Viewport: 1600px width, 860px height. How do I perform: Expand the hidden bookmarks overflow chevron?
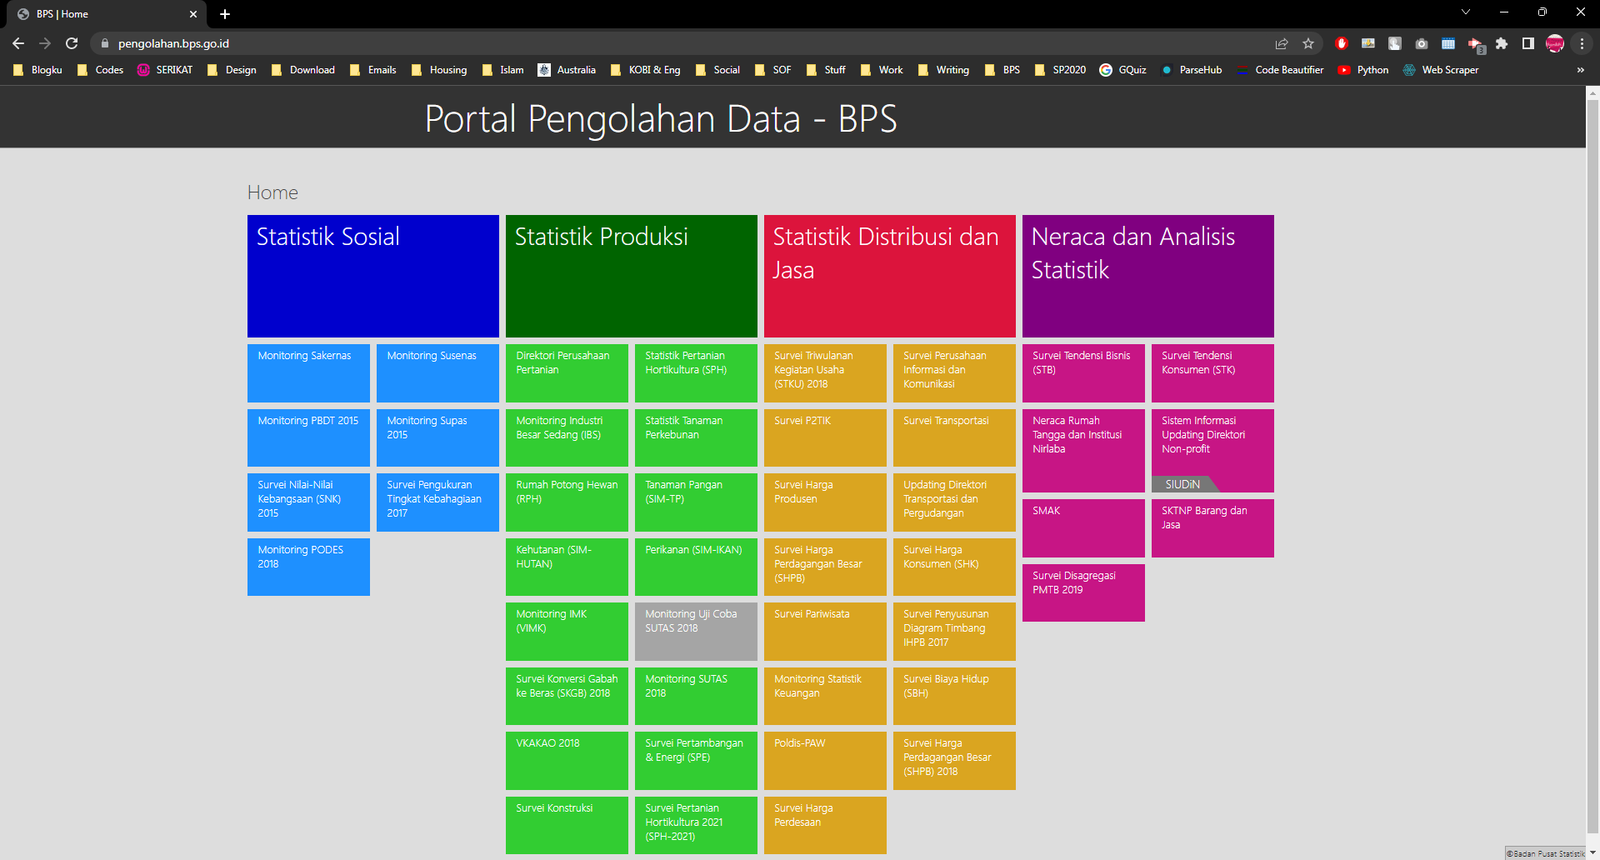1580,70
